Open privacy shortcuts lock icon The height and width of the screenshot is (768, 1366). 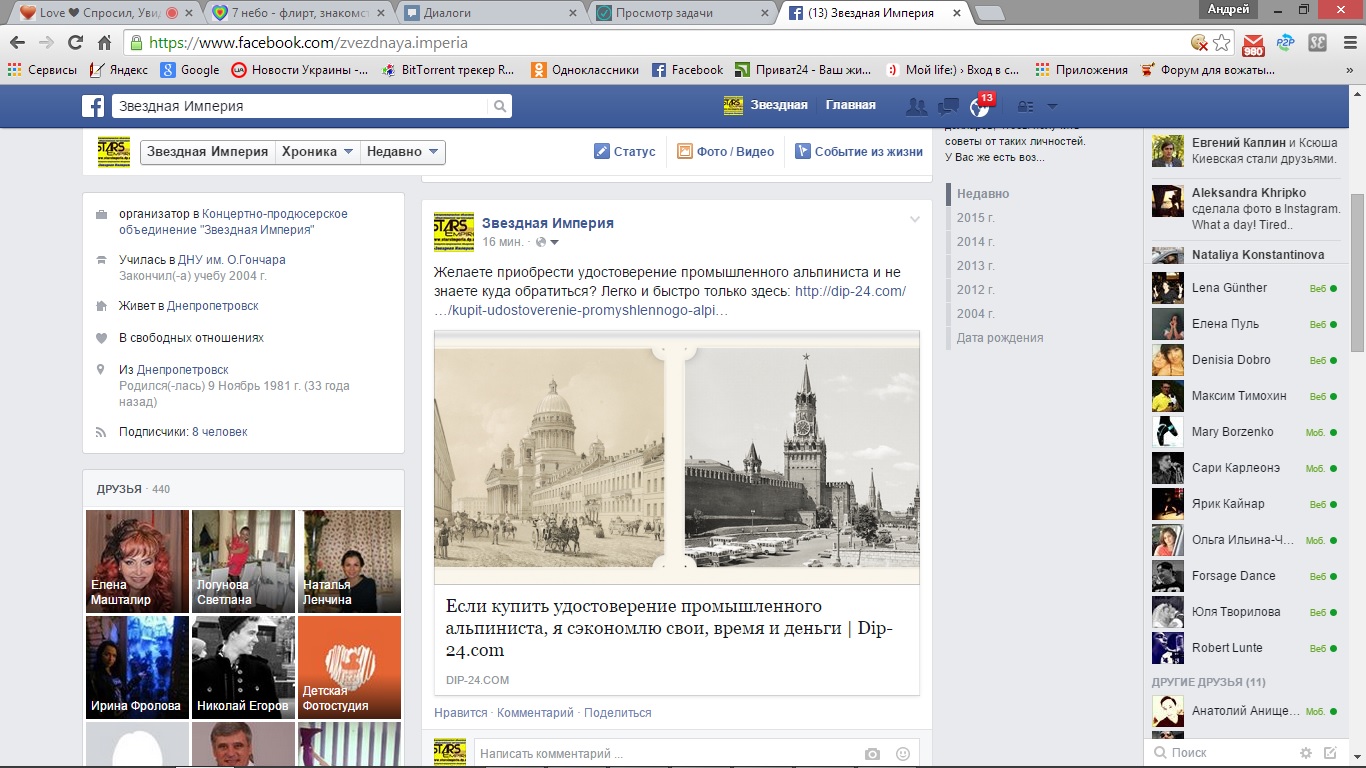1025,106
